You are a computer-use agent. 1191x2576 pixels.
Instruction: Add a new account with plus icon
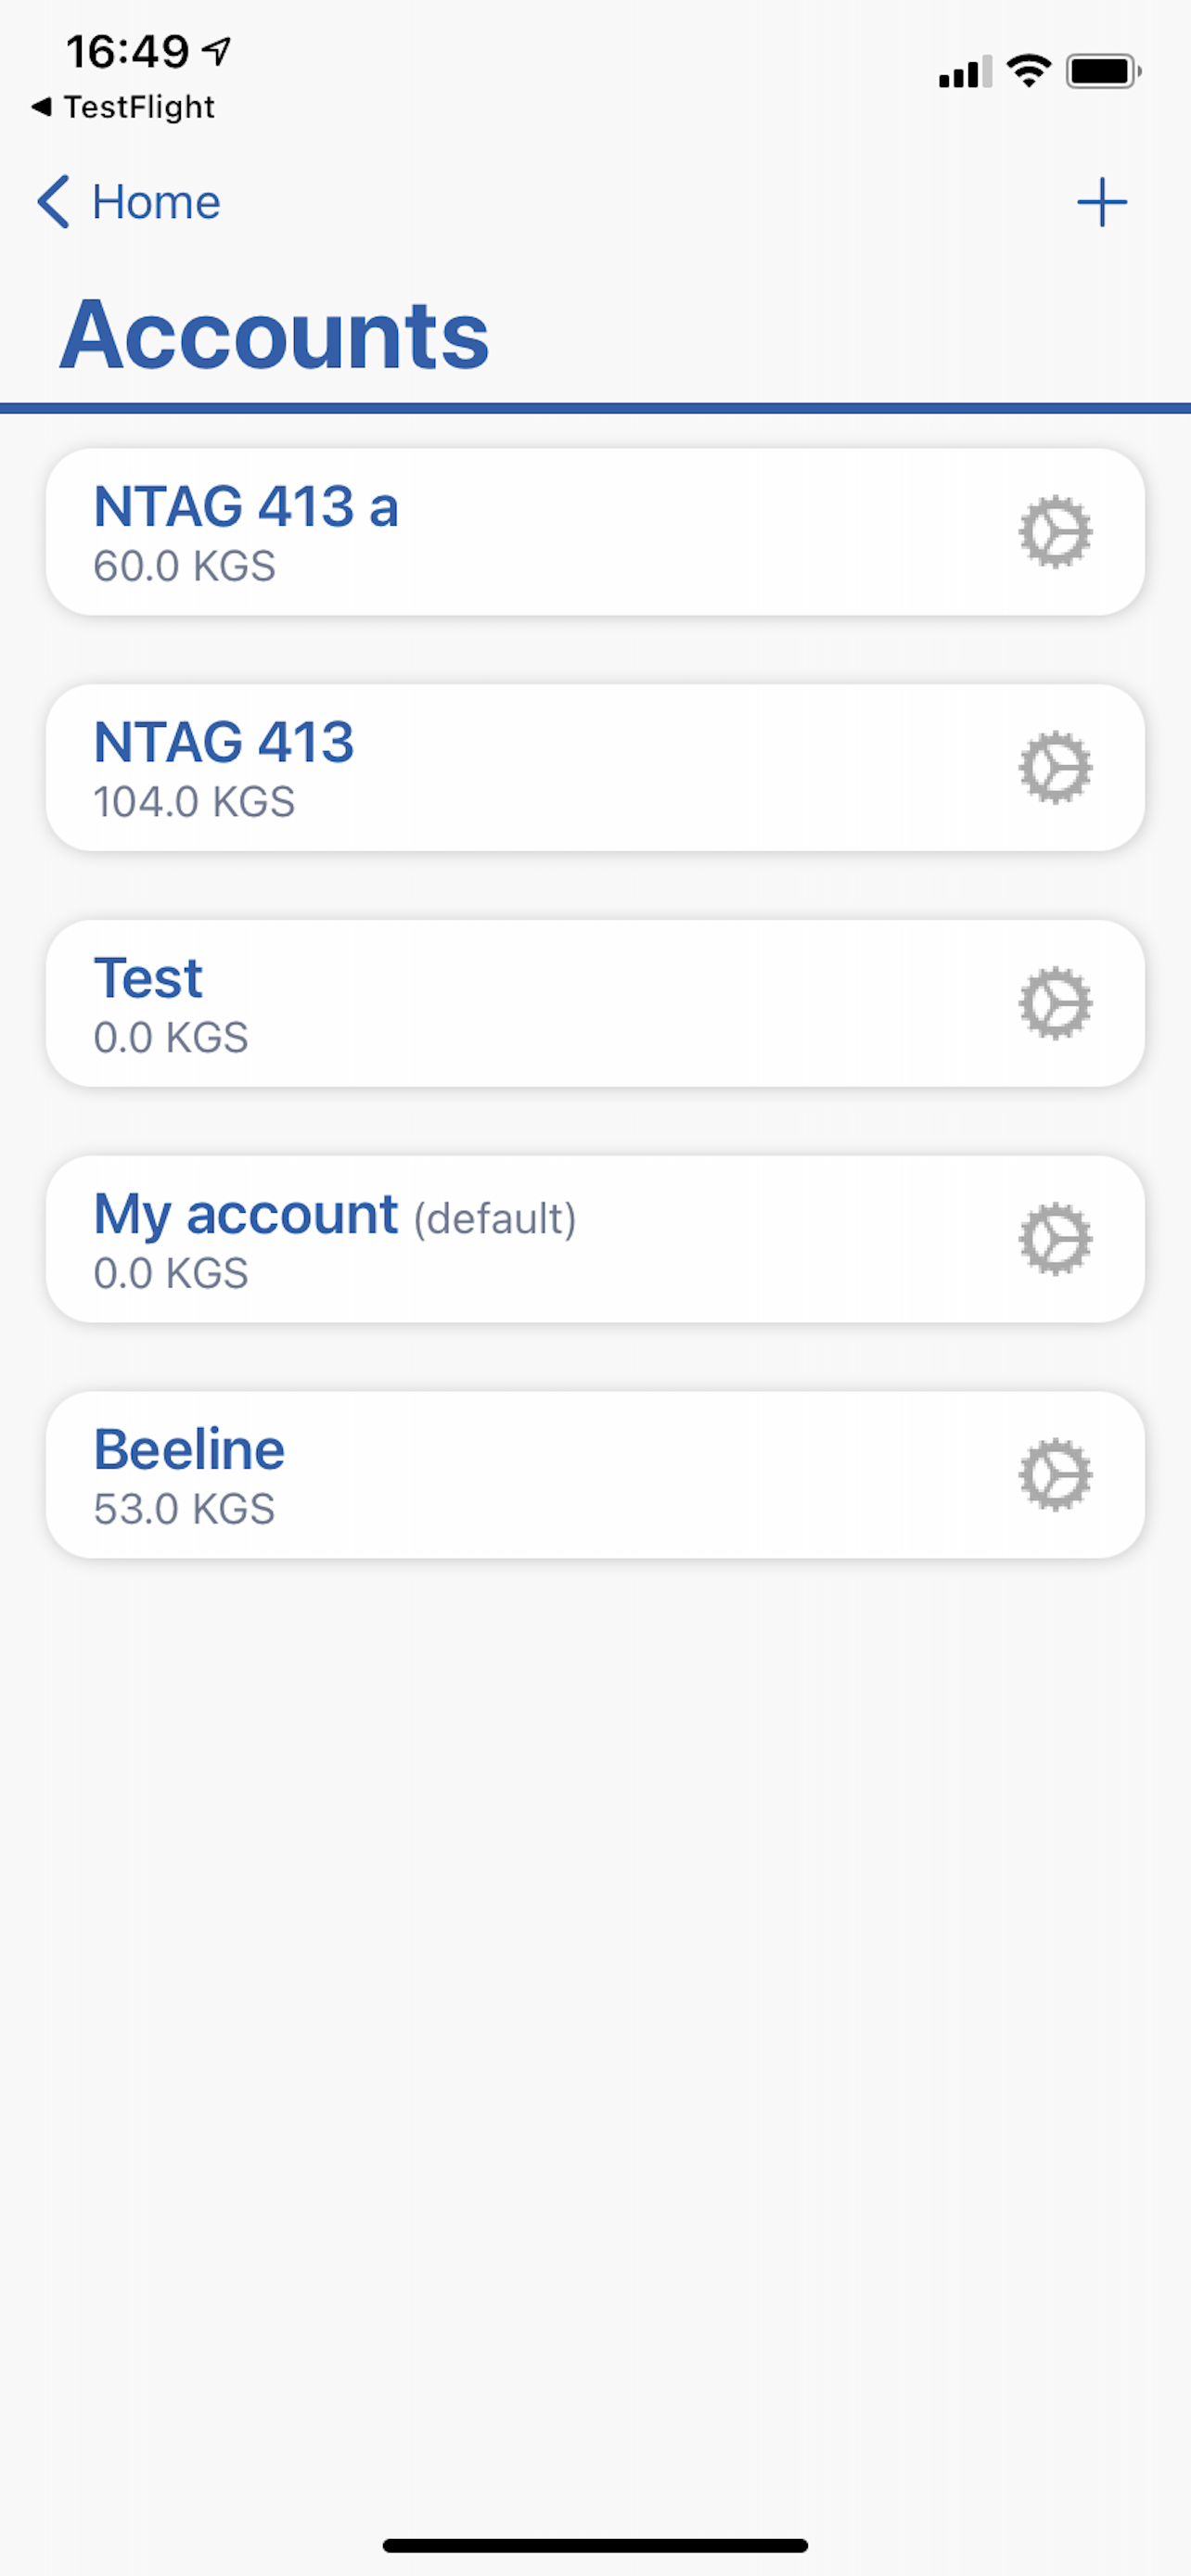click(1101, 203)
